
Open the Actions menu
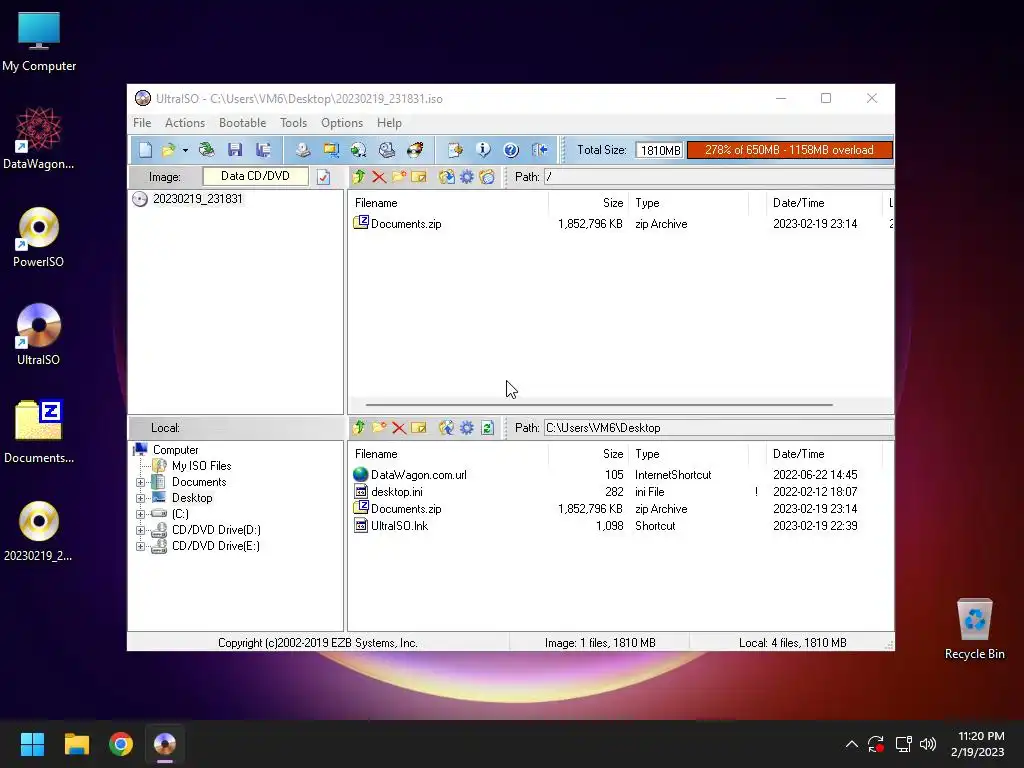[x=185, y=123]
